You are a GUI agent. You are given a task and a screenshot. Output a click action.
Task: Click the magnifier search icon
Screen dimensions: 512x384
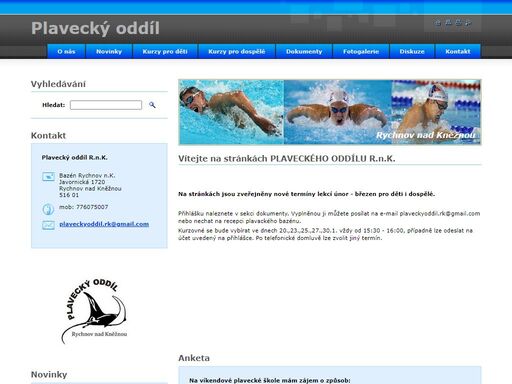point(152,105)
